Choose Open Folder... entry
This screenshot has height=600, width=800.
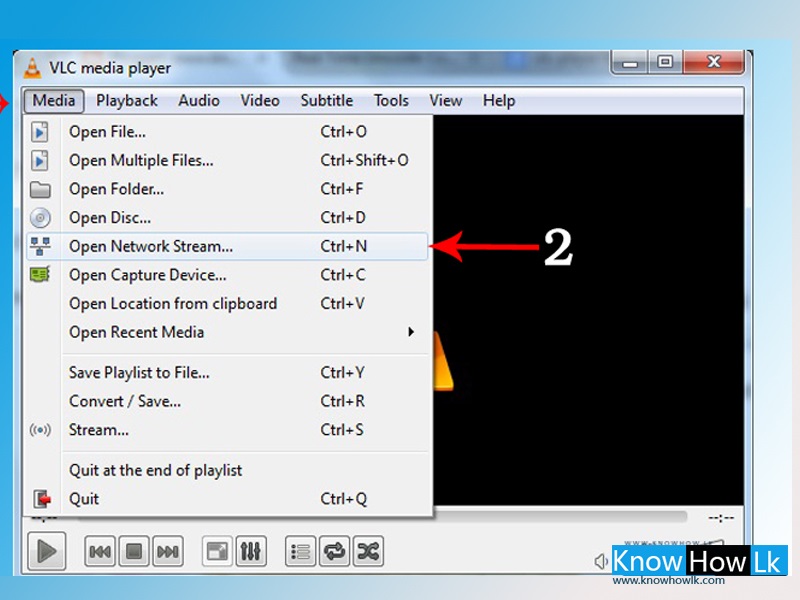pyautogui.click(x=227, y=189)
